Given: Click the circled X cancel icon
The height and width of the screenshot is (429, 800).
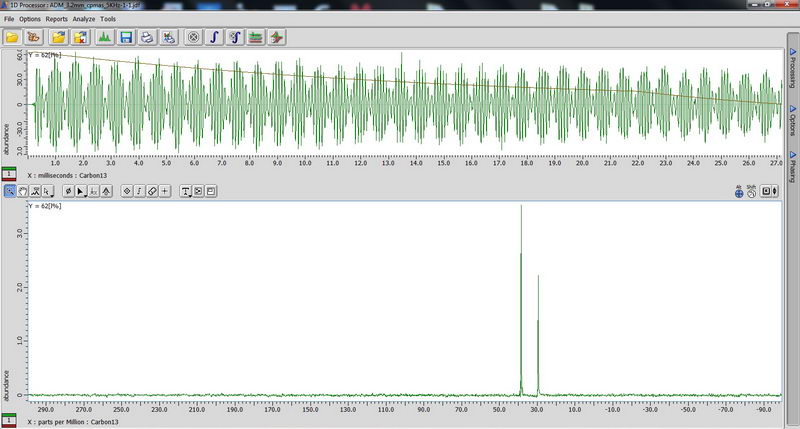Looking at the screenshot, I should point(193,37).
